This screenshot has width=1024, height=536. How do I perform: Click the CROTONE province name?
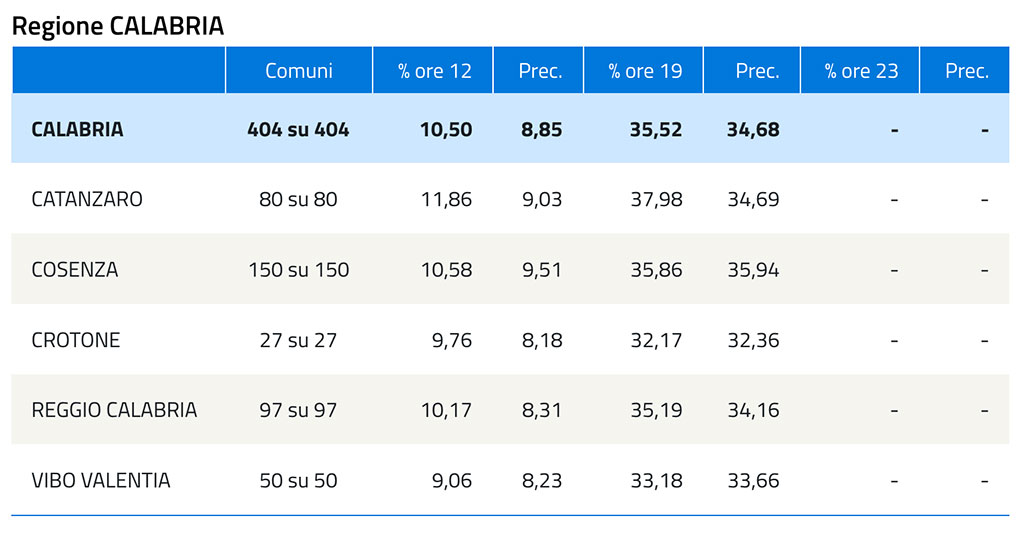[x=76, y=340]
